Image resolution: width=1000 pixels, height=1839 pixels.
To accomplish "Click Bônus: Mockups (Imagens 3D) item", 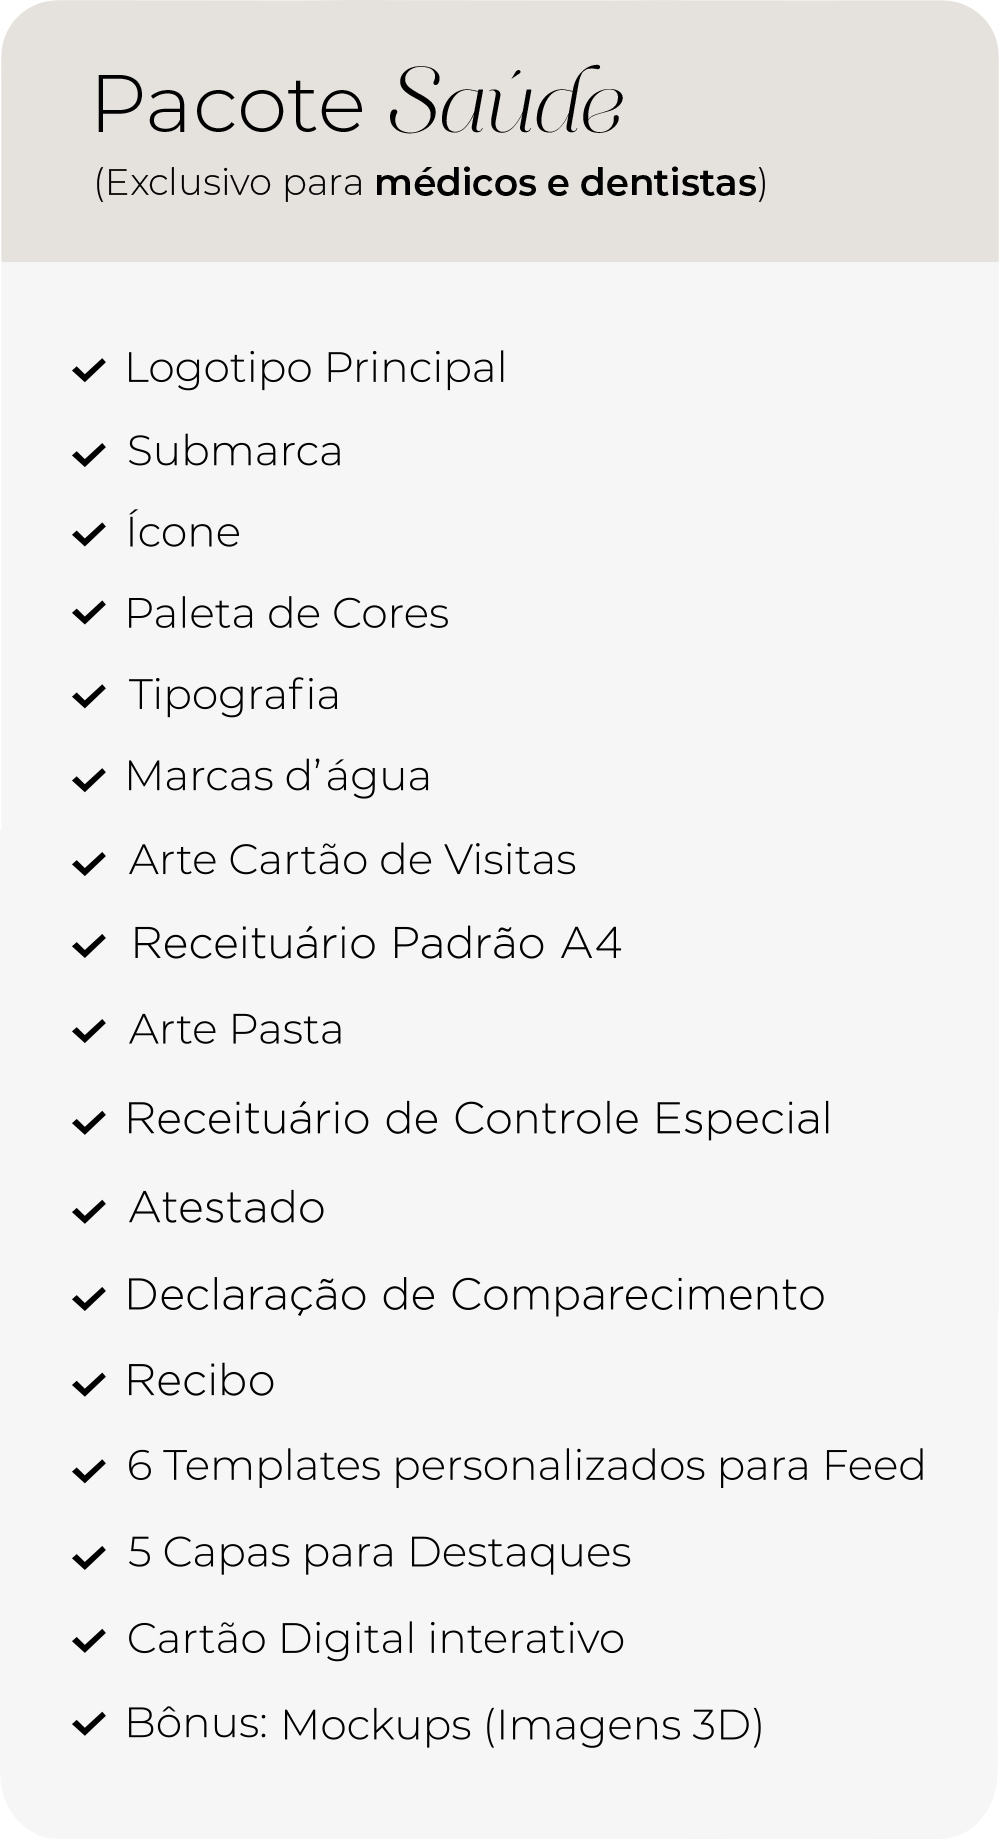I will pyautogui.click(x=444, y=1725).
